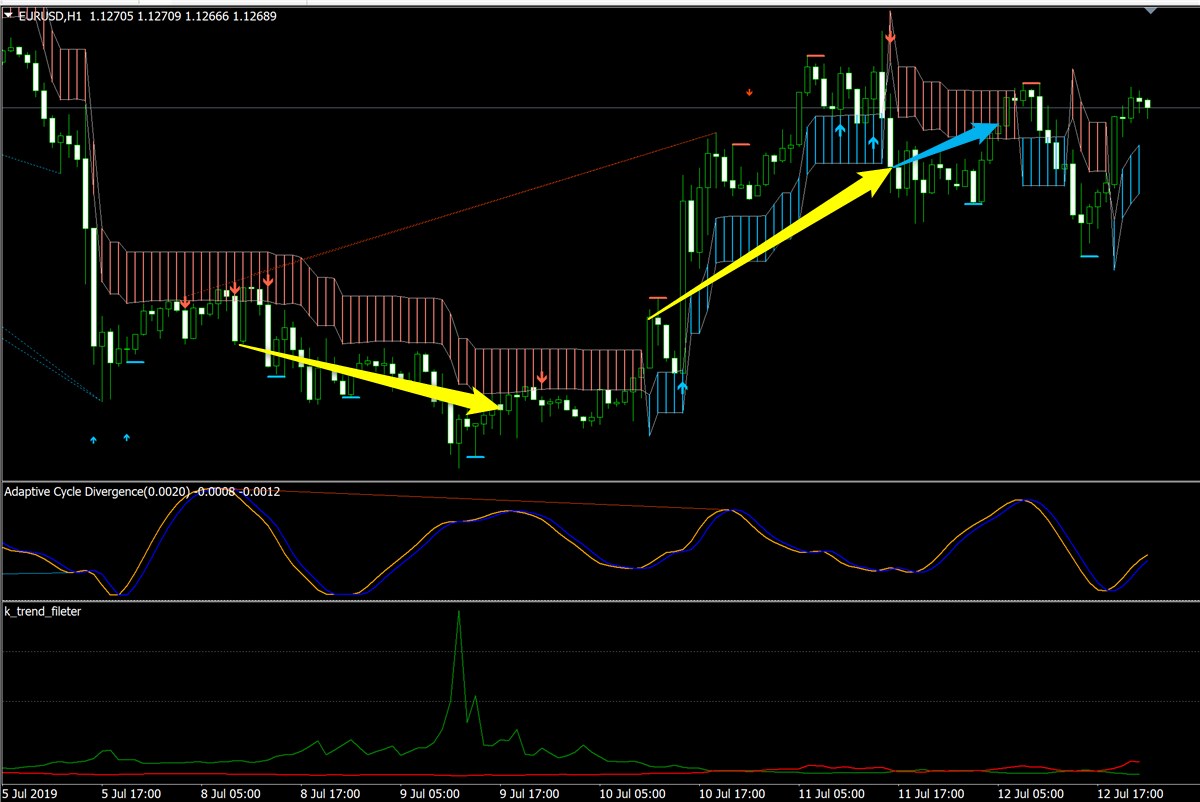Click the 5 Jul 2019 date label
The height and width of the screenshot is (802, 1200).
click(x=28, y=793)
